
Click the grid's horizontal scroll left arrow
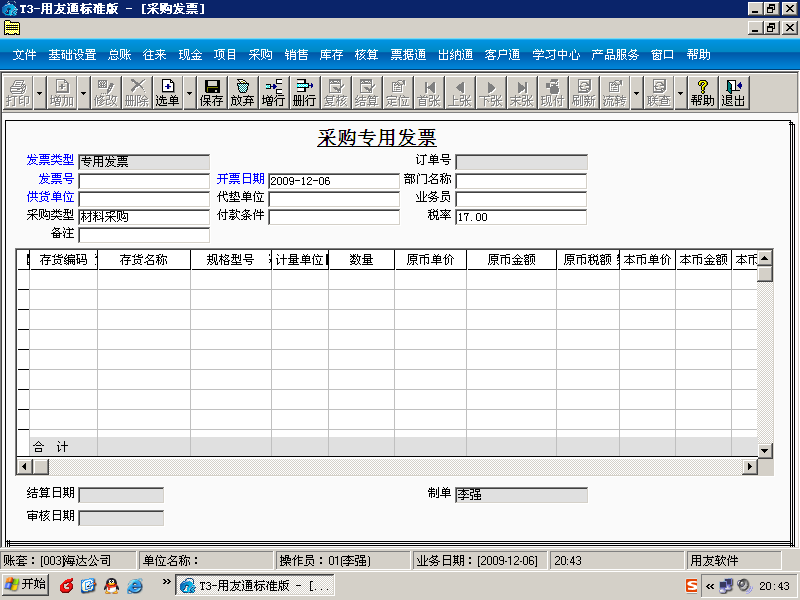click(x=25, y=466)
